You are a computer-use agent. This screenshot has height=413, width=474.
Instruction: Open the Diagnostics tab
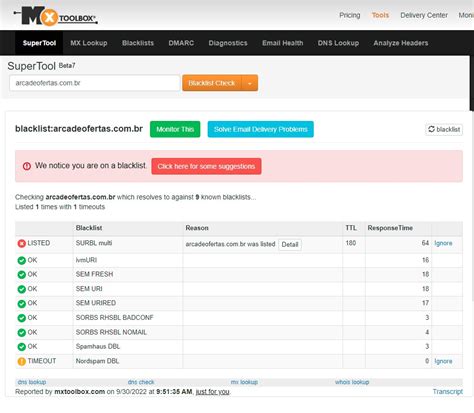228,43
